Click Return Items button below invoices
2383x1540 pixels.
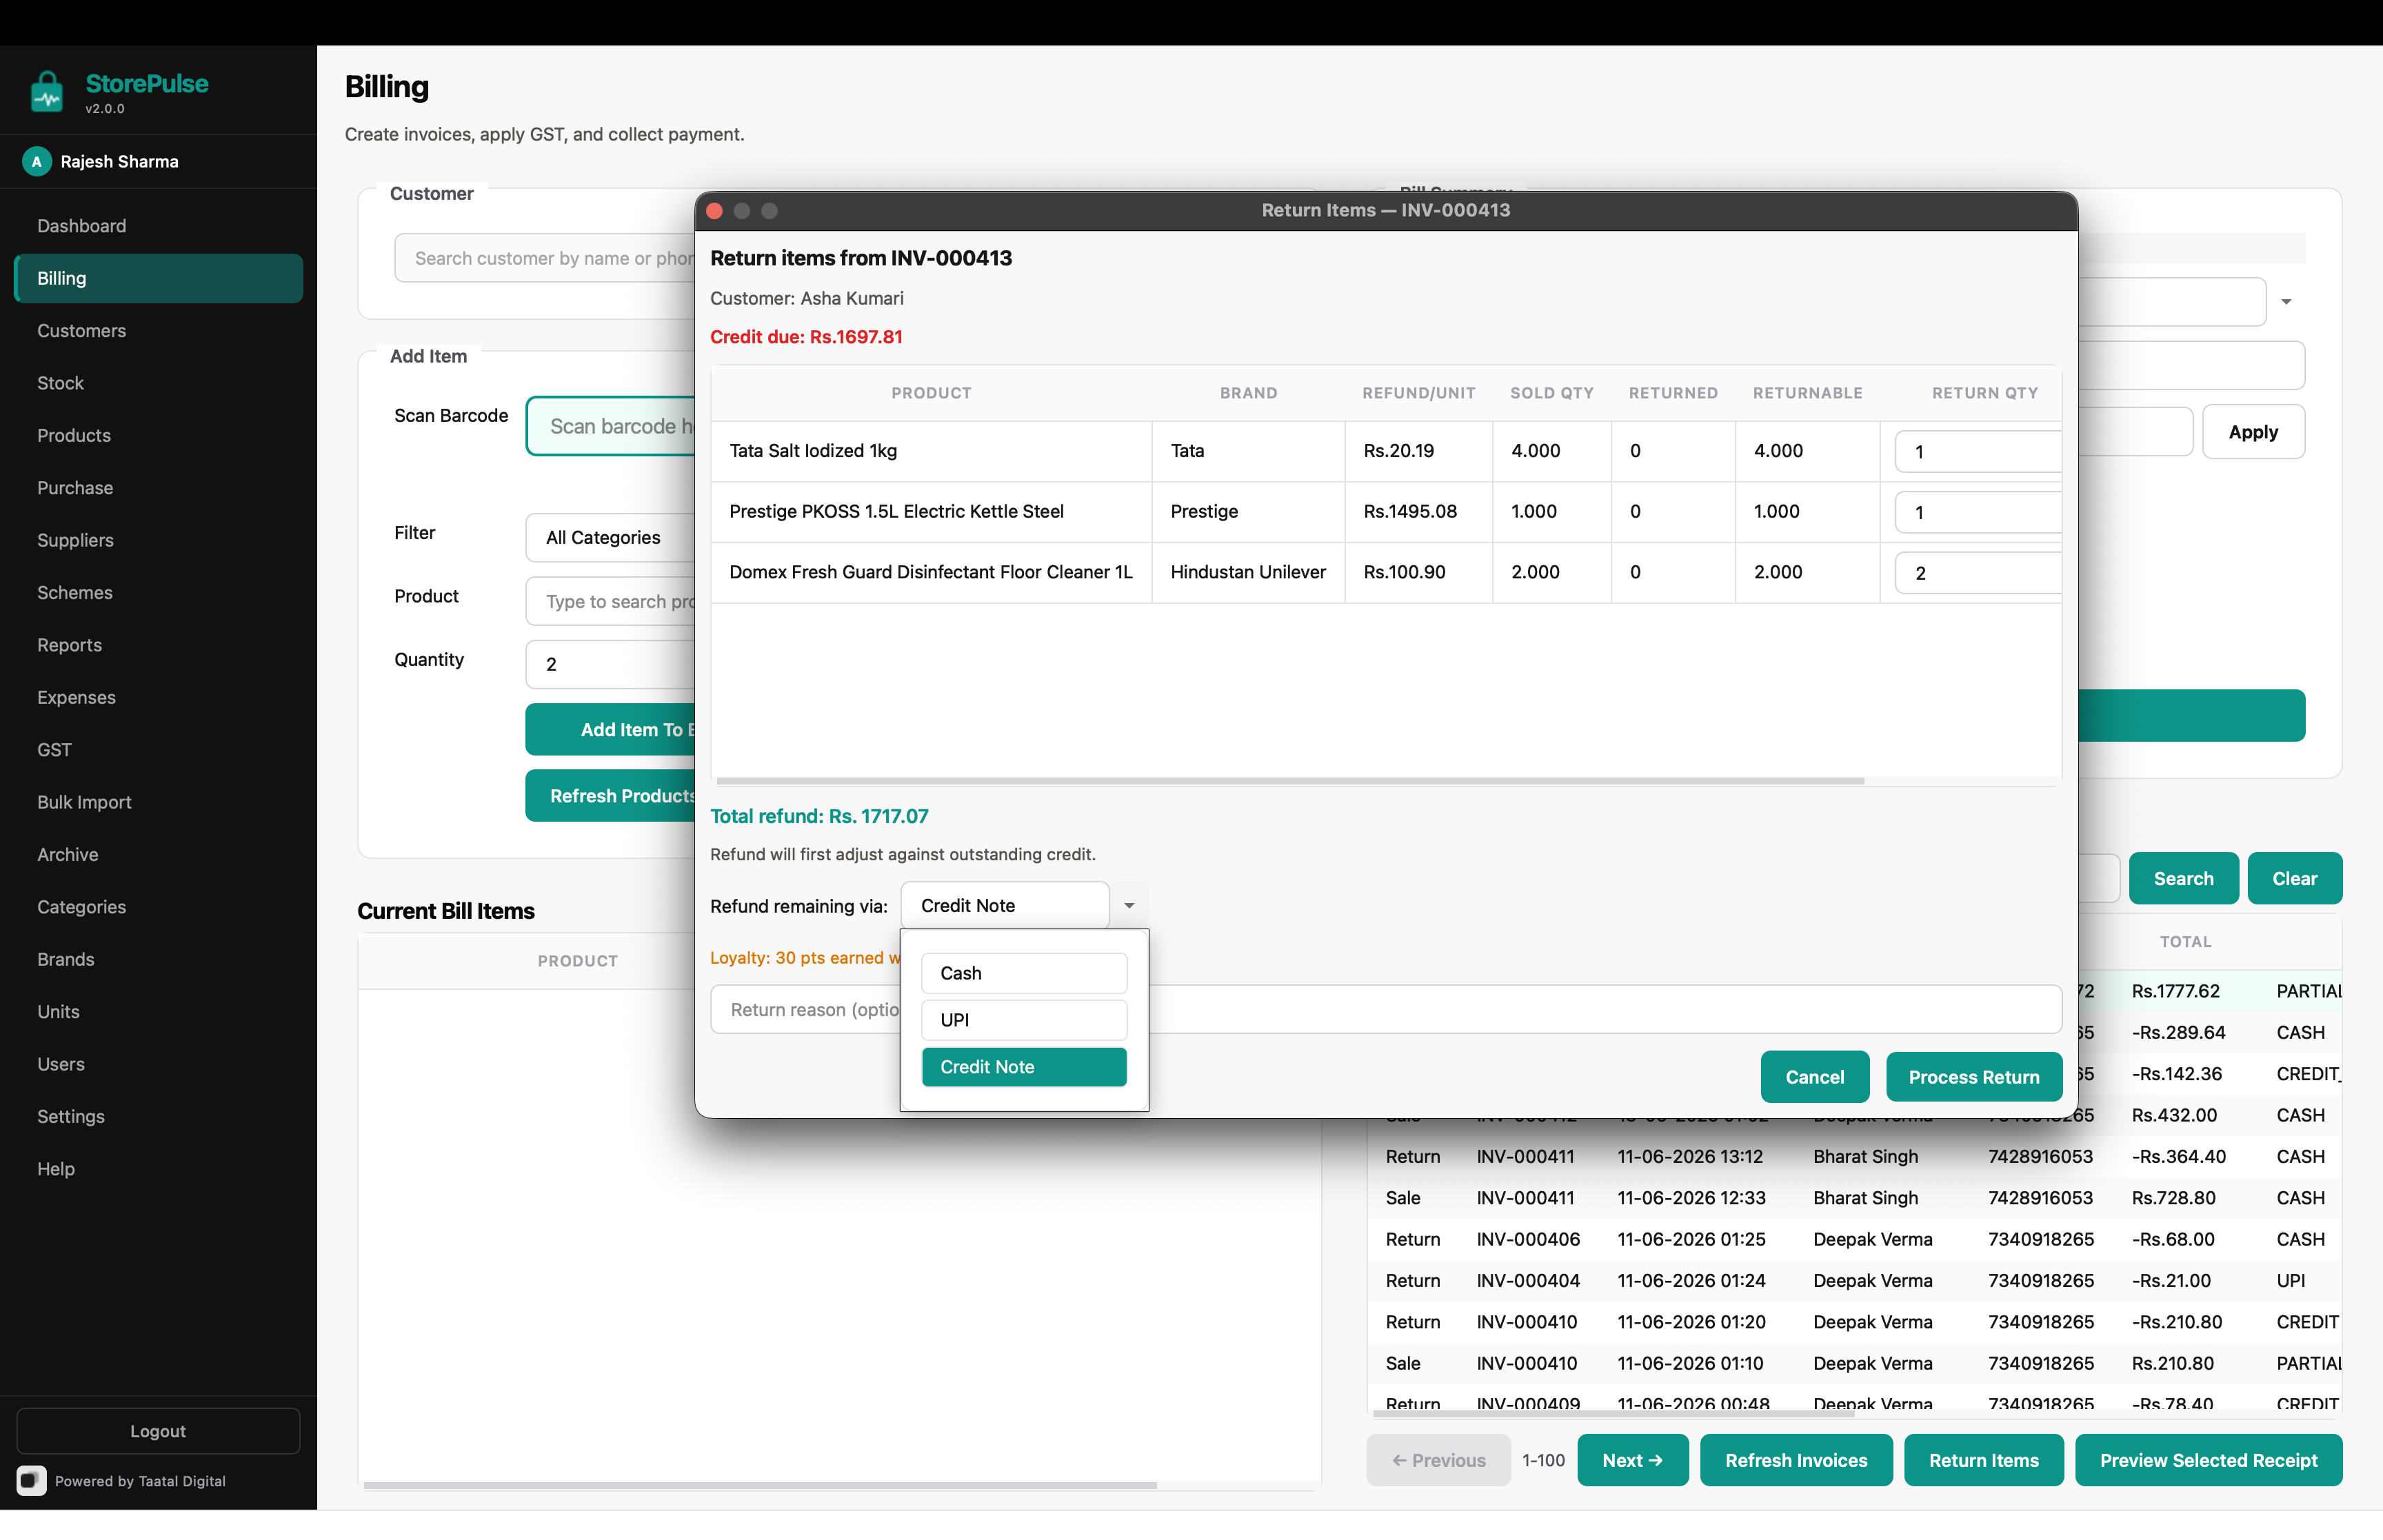[x=1983, y=1460]
